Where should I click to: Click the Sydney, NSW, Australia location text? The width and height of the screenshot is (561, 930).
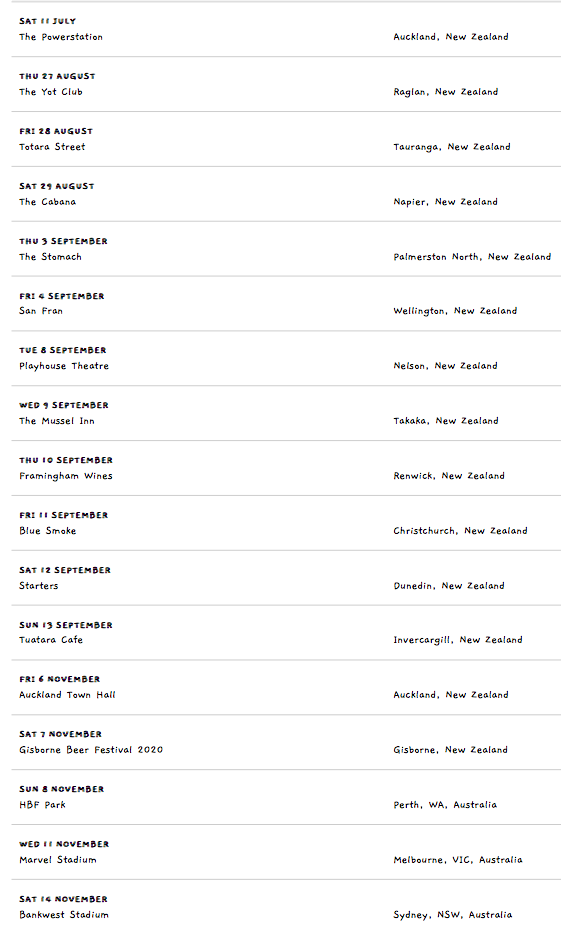pyautogui.click(x=452, y=915)
